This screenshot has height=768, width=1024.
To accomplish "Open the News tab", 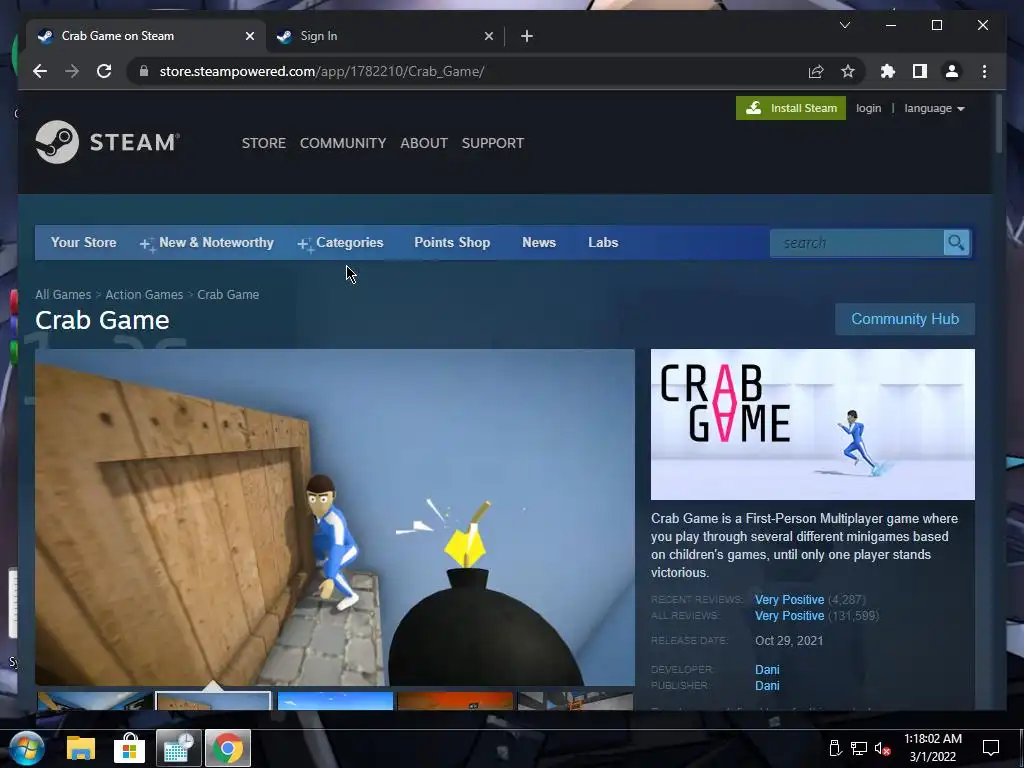I will coord(539,242).
